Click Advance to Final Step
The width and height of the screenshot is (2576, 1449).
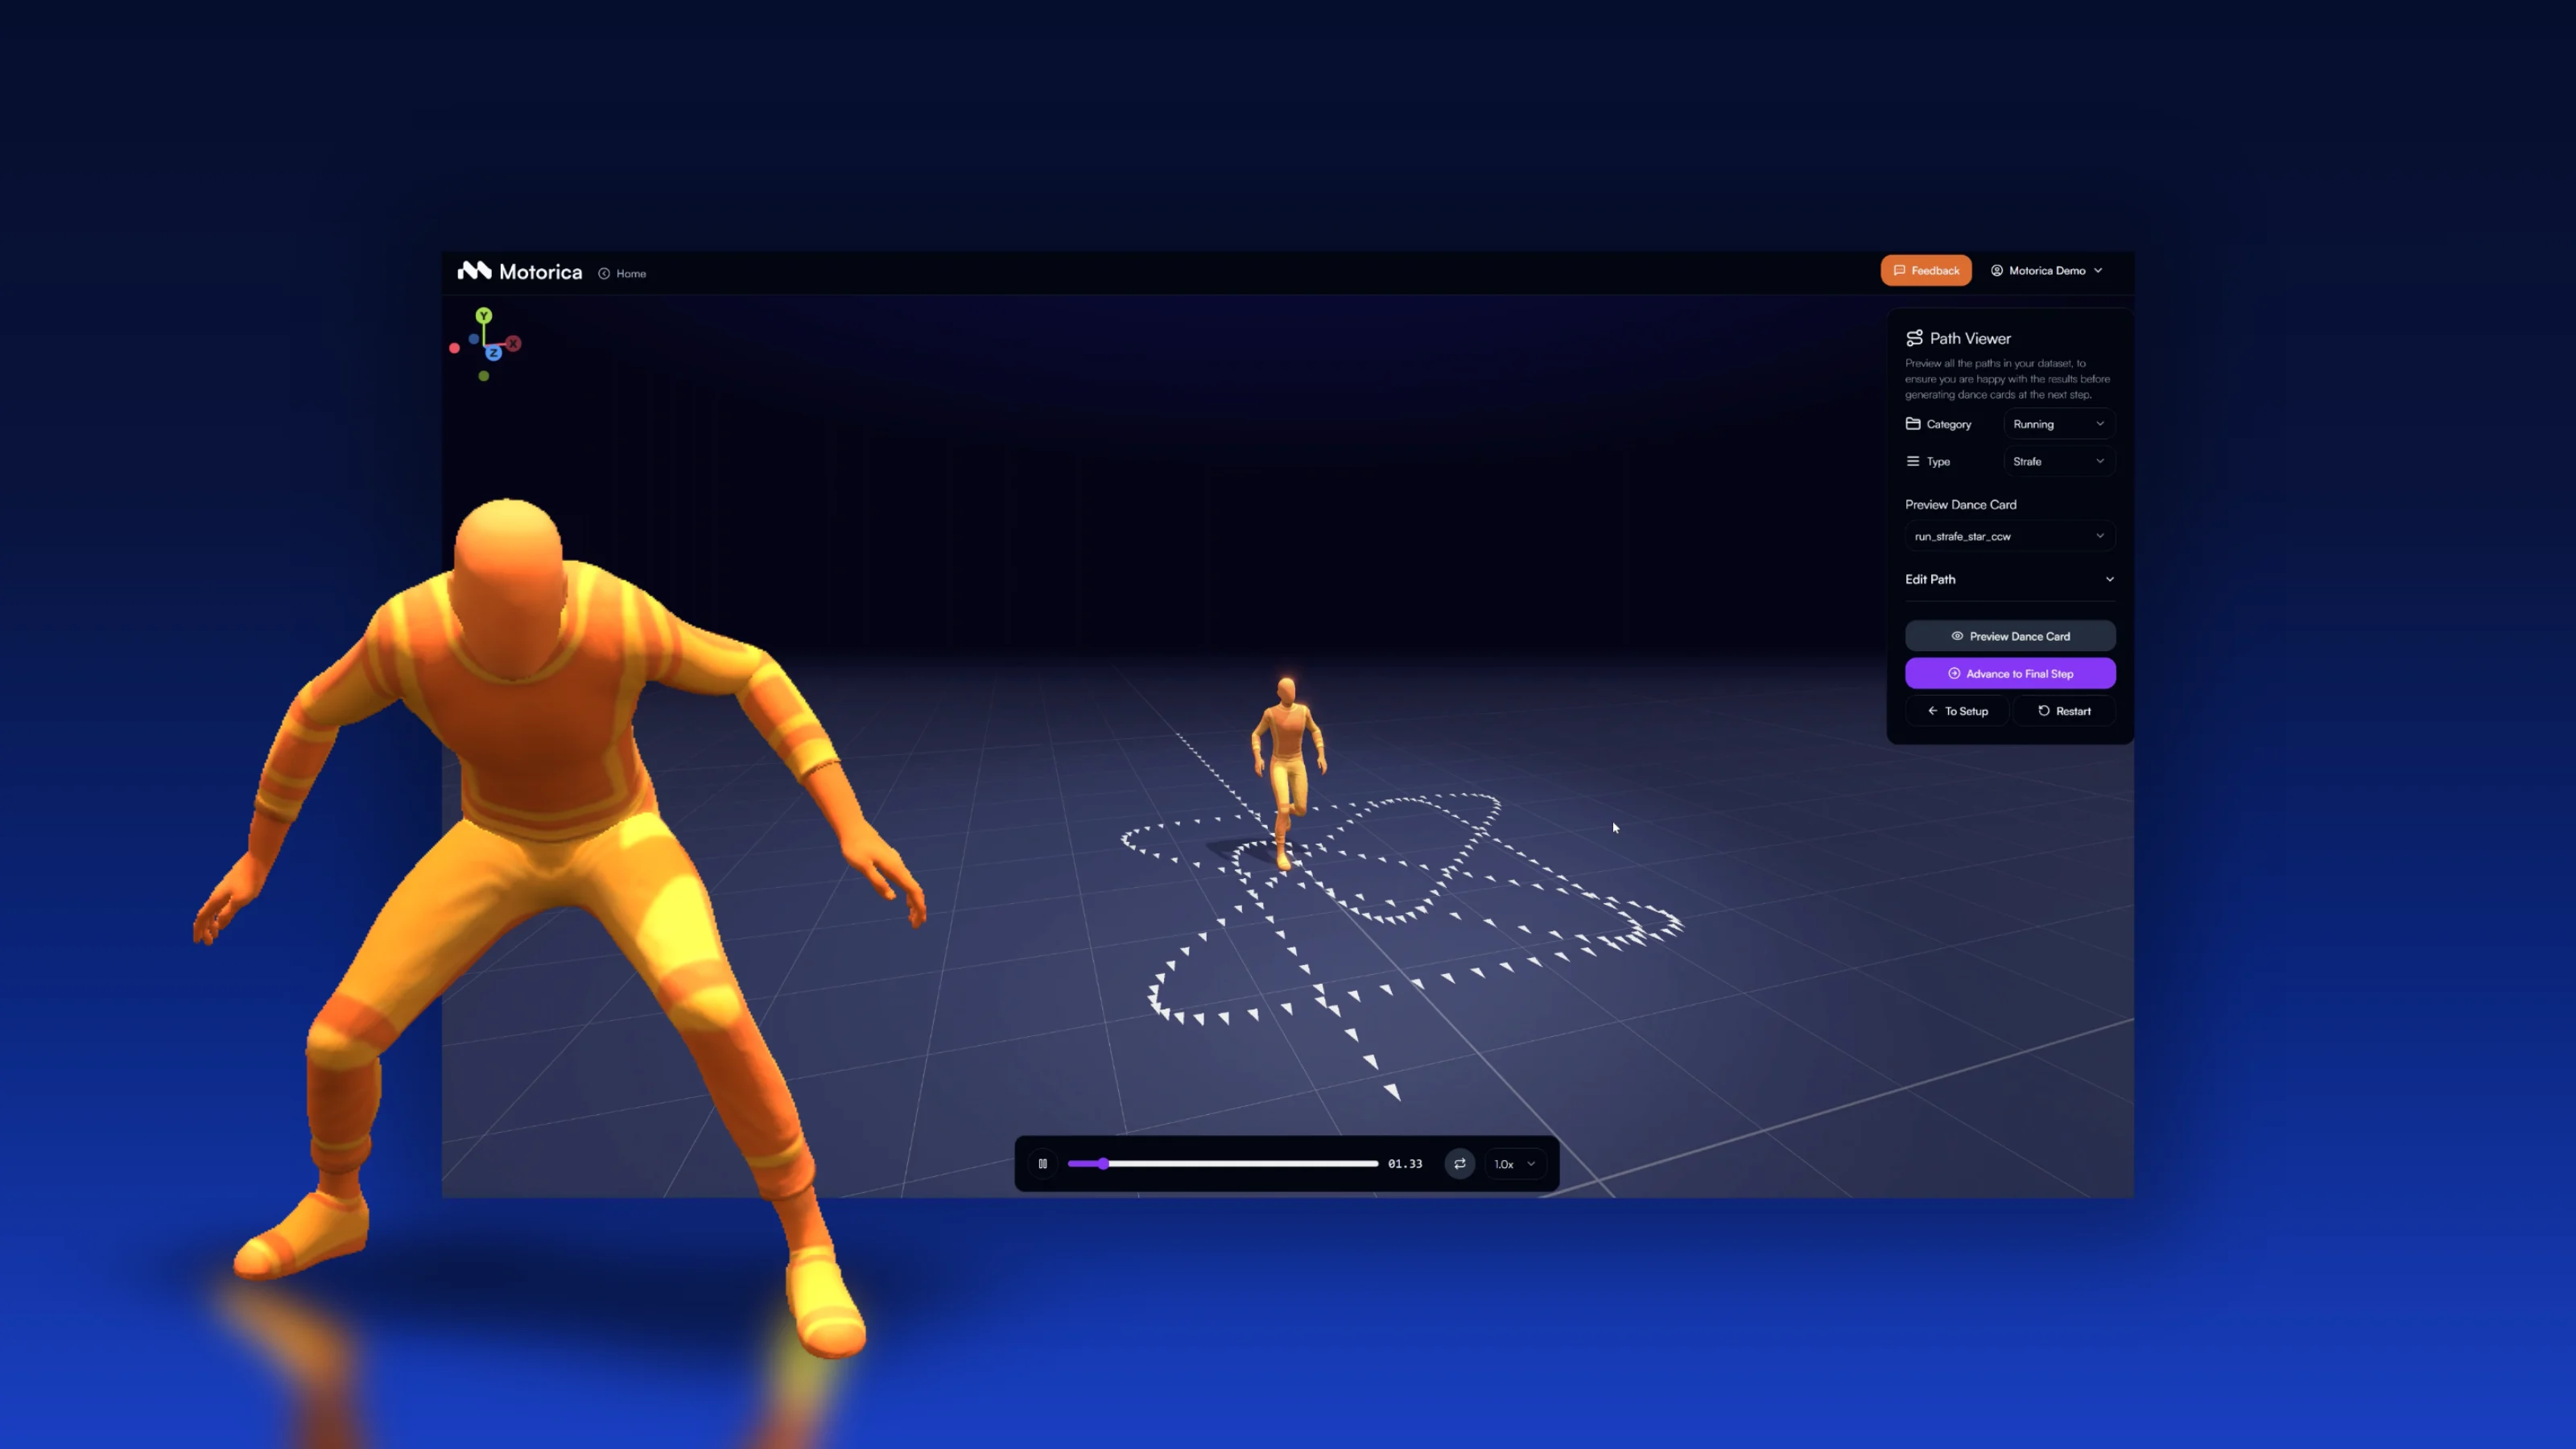click(2009, 674)
